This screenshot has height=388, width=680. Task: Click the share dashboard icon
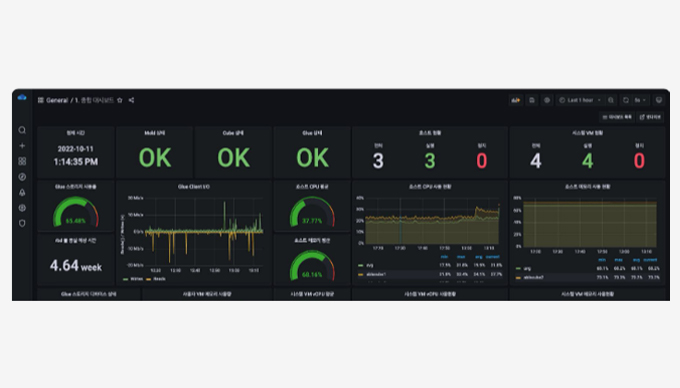131,100
